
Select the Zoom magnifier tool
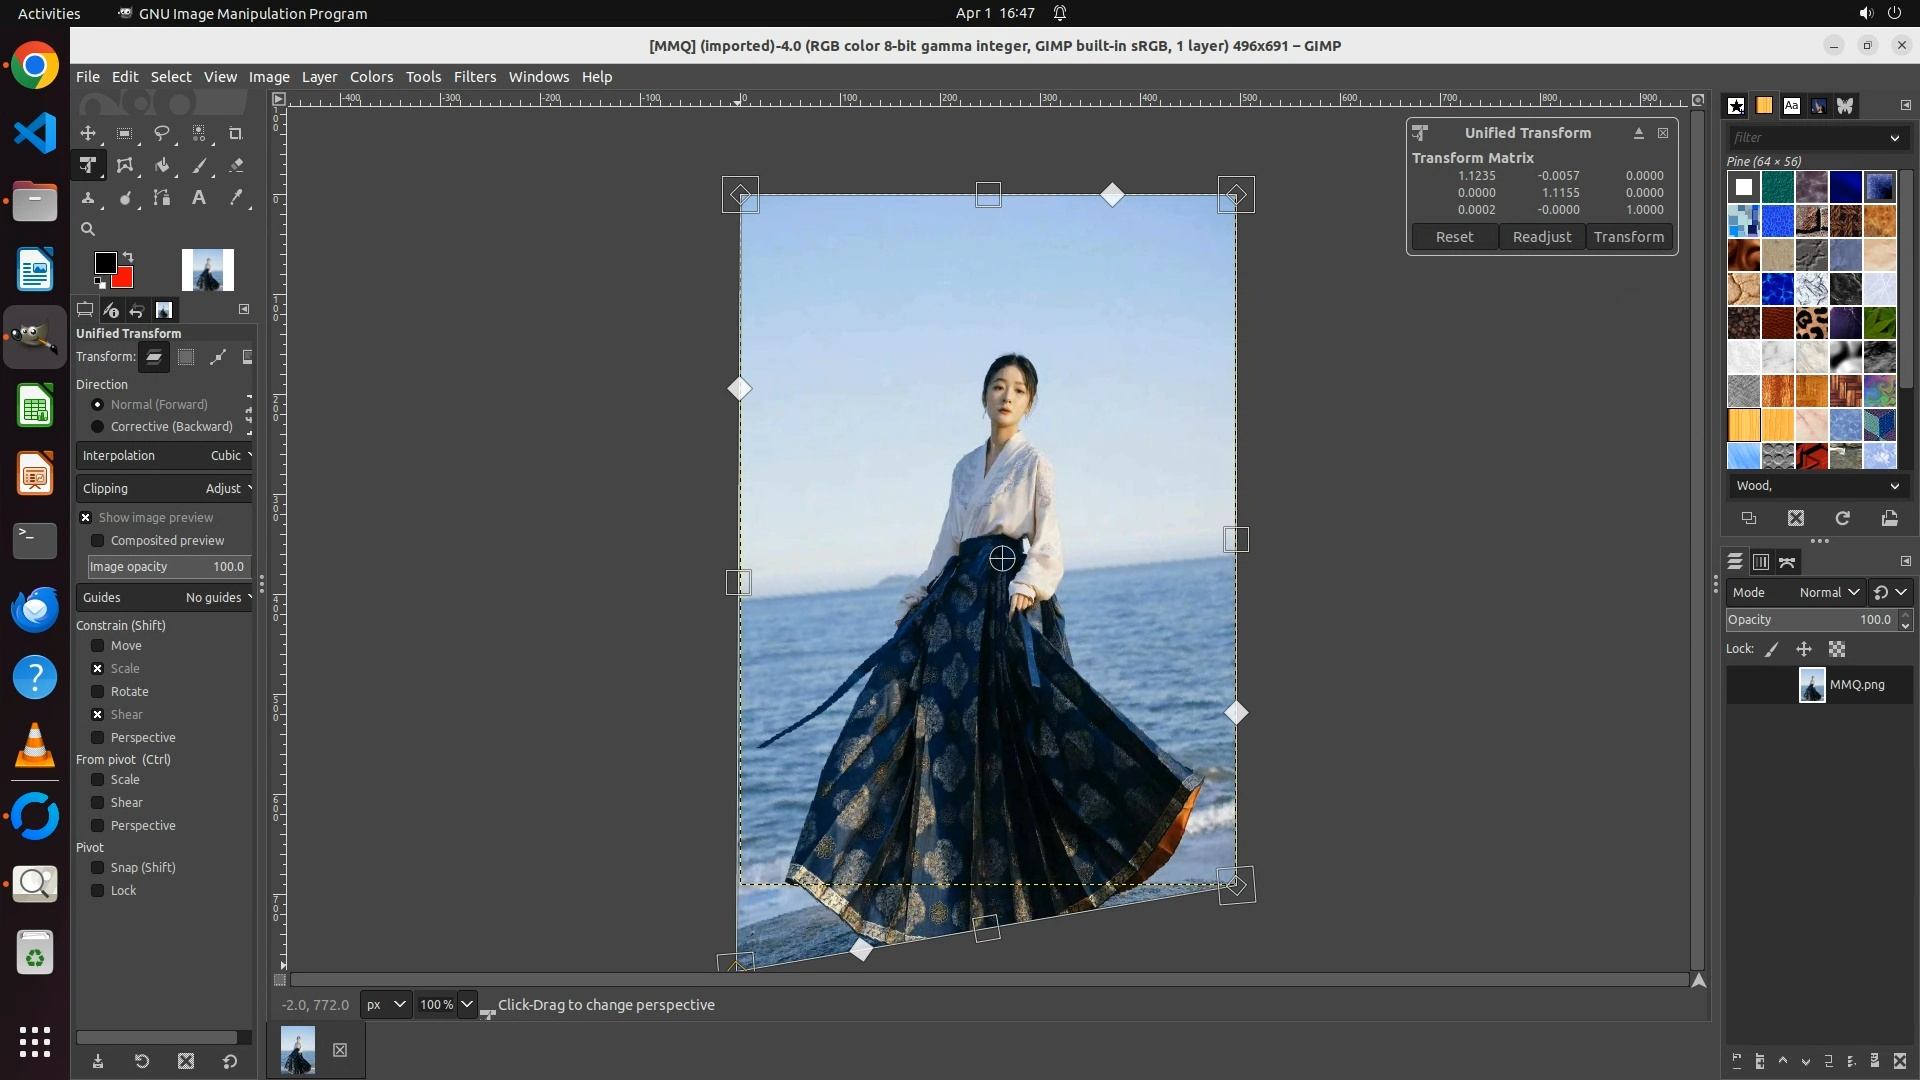pyautogui.click(x=88, y=229)
